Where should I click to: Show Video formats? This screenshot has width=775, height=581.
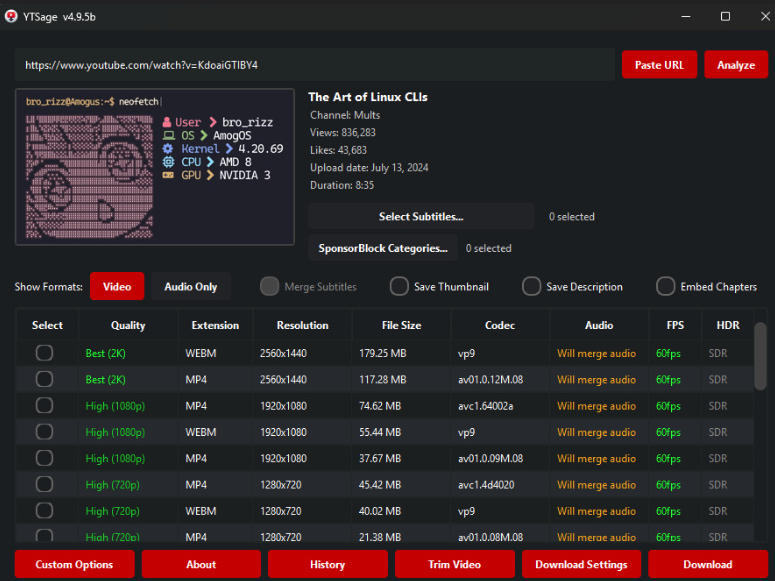[x=117, y=287]
